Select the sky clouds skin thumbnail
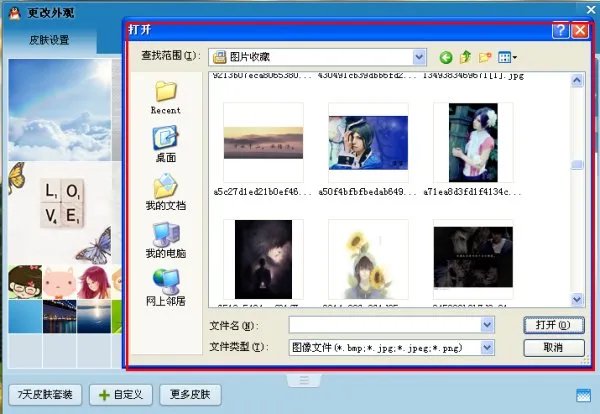 pyautogui.click(x=60, y=110)
